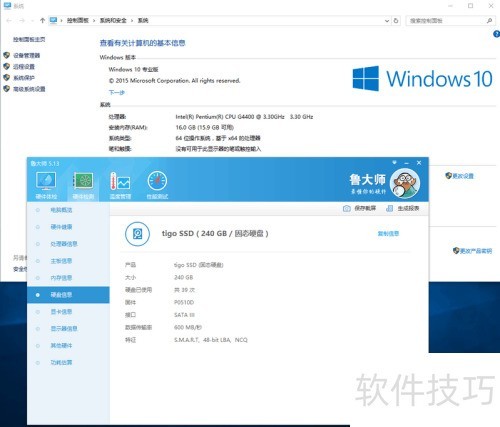Click 系统和安全 breadcrumb segment

pos(113,21)
